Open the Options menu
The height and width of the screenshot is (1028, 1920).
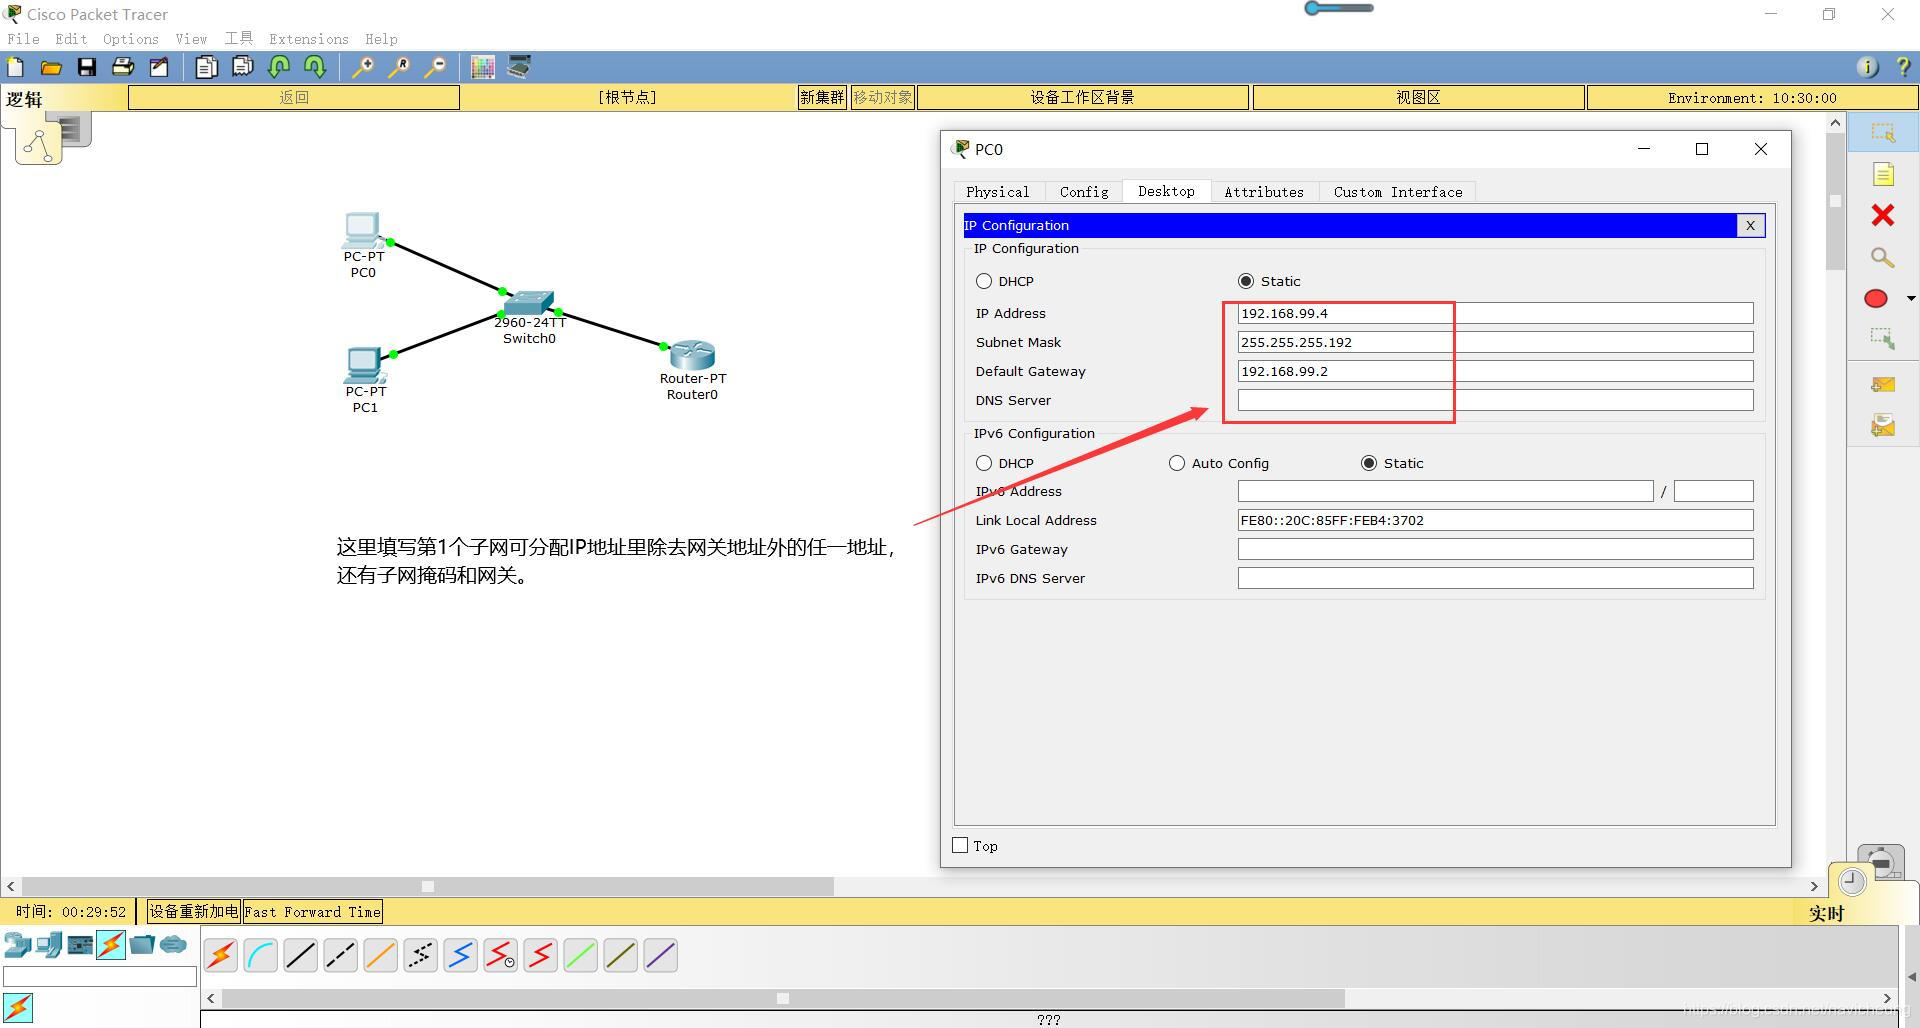131,39
